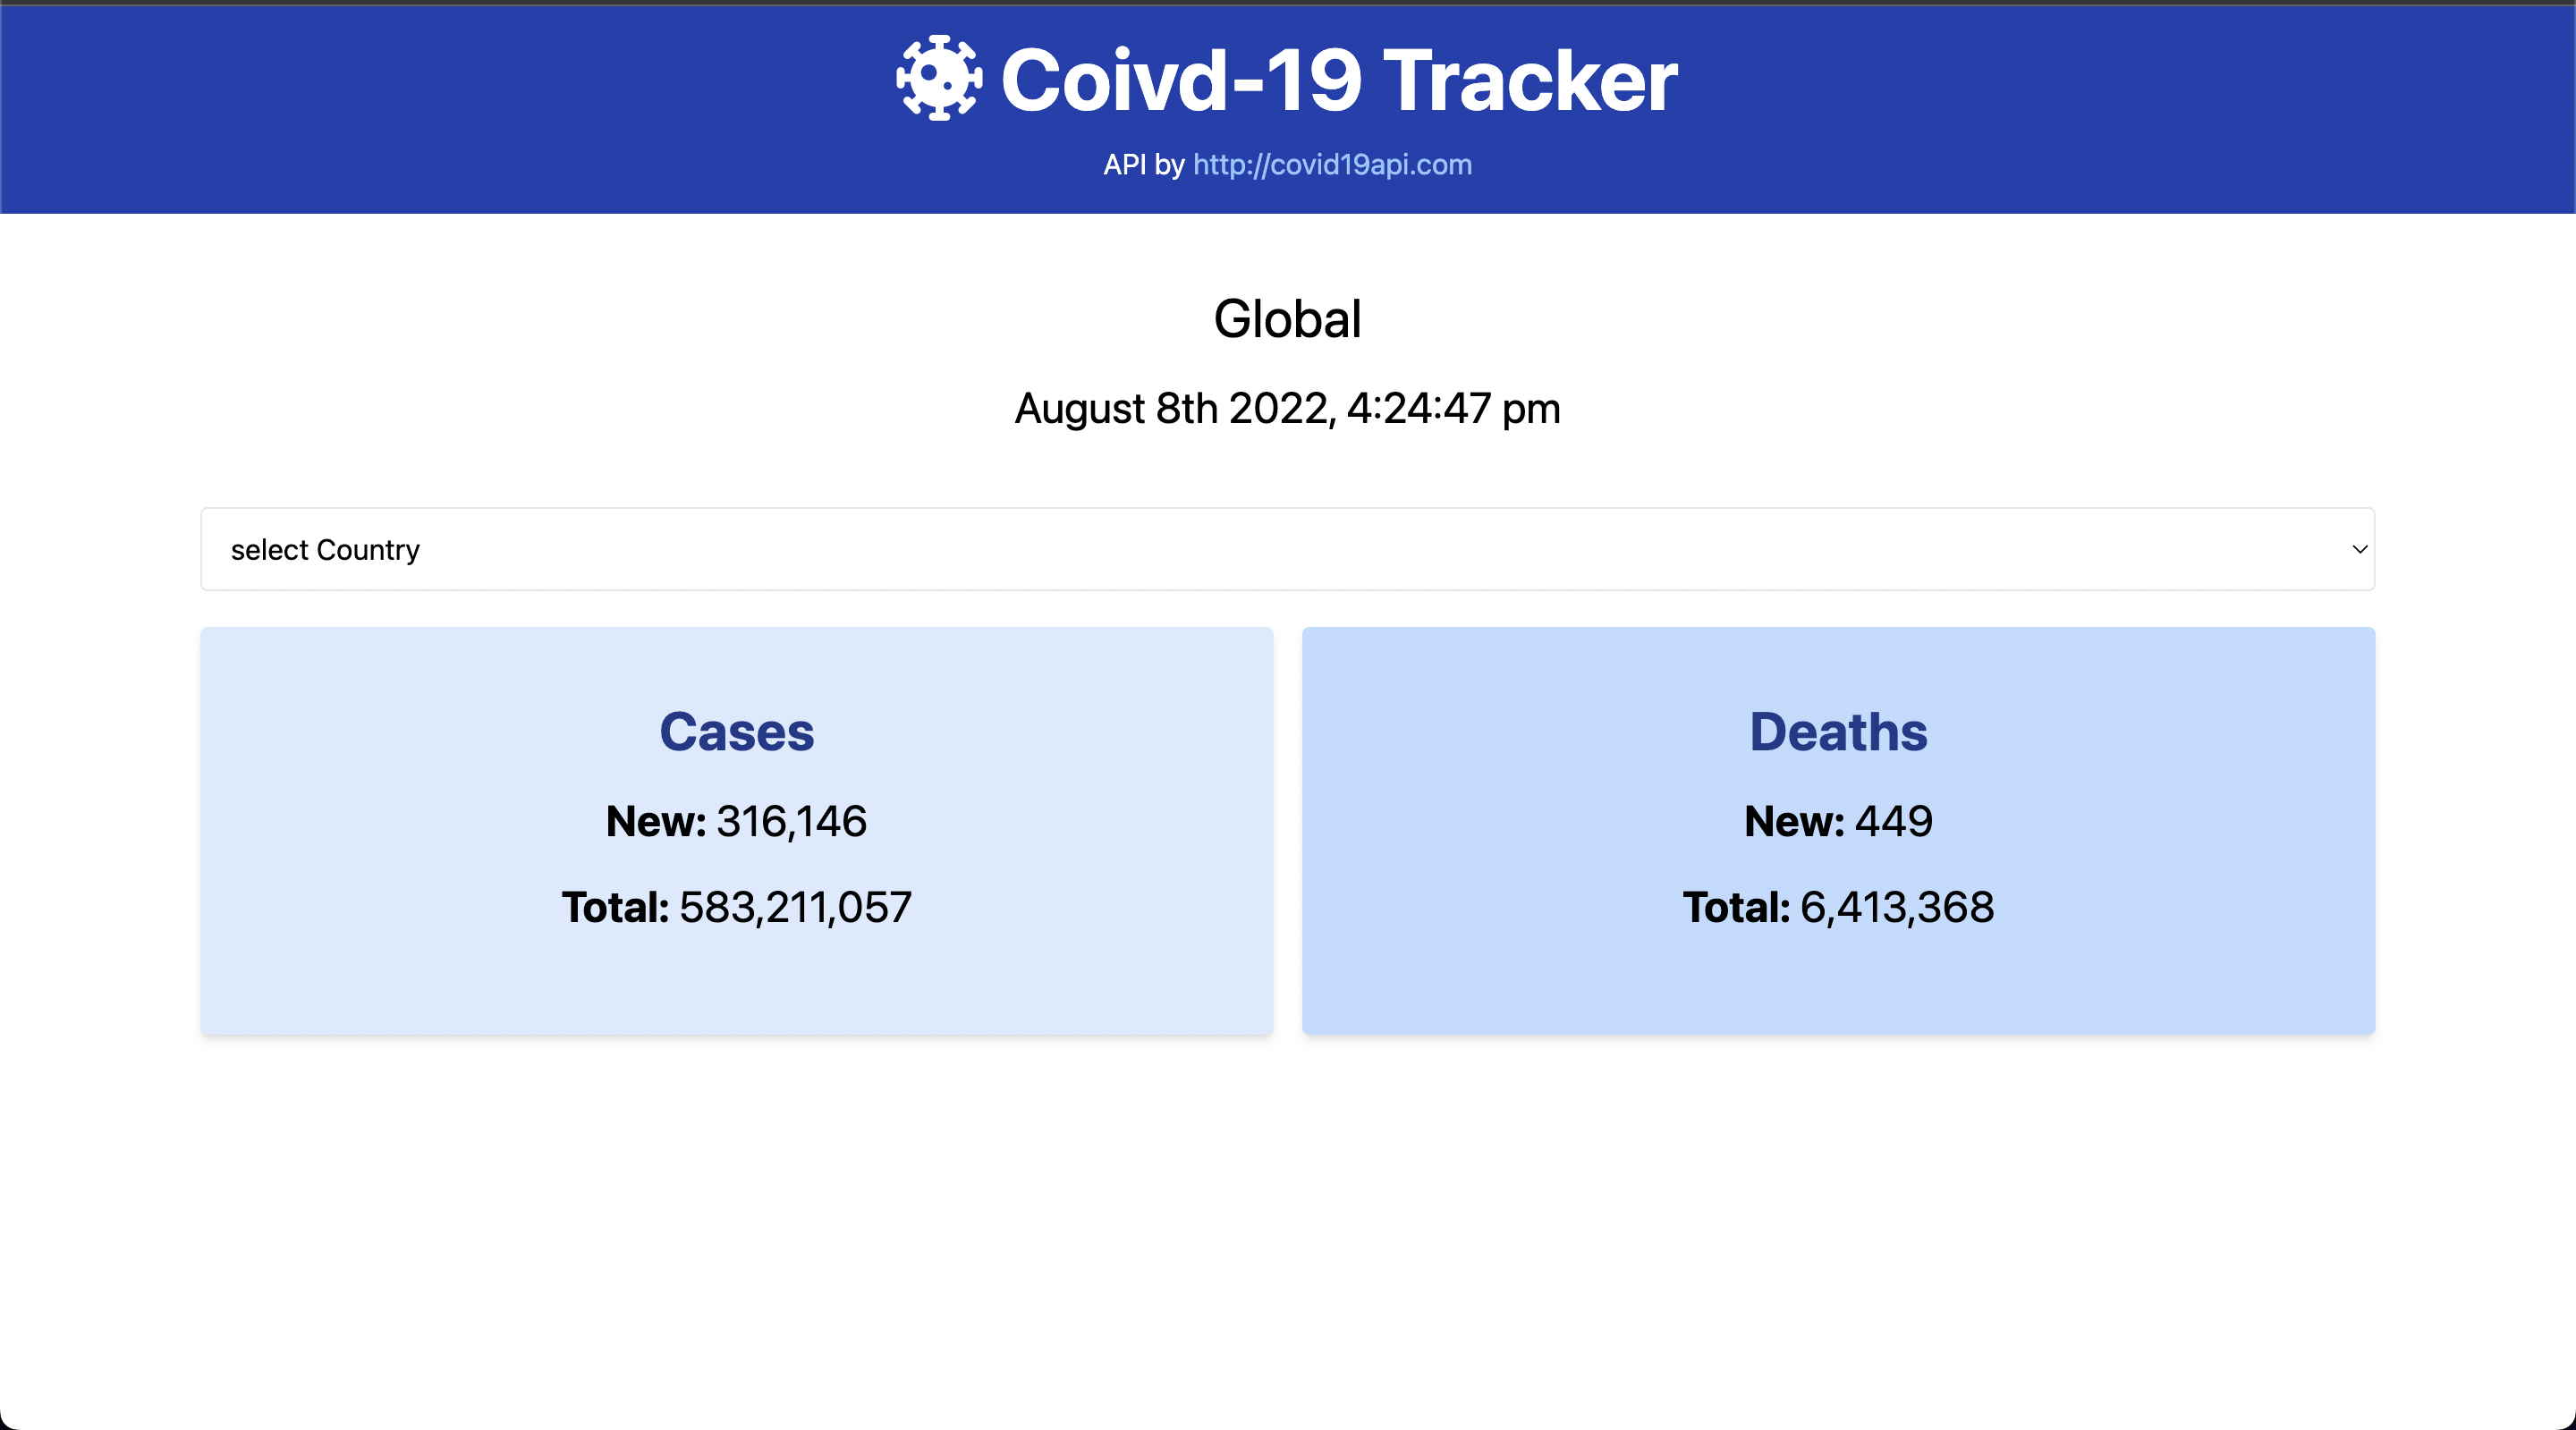Click the new cases count 316,146
The width and height of the screenshot is (2576, 1430).
click(791, 821)
